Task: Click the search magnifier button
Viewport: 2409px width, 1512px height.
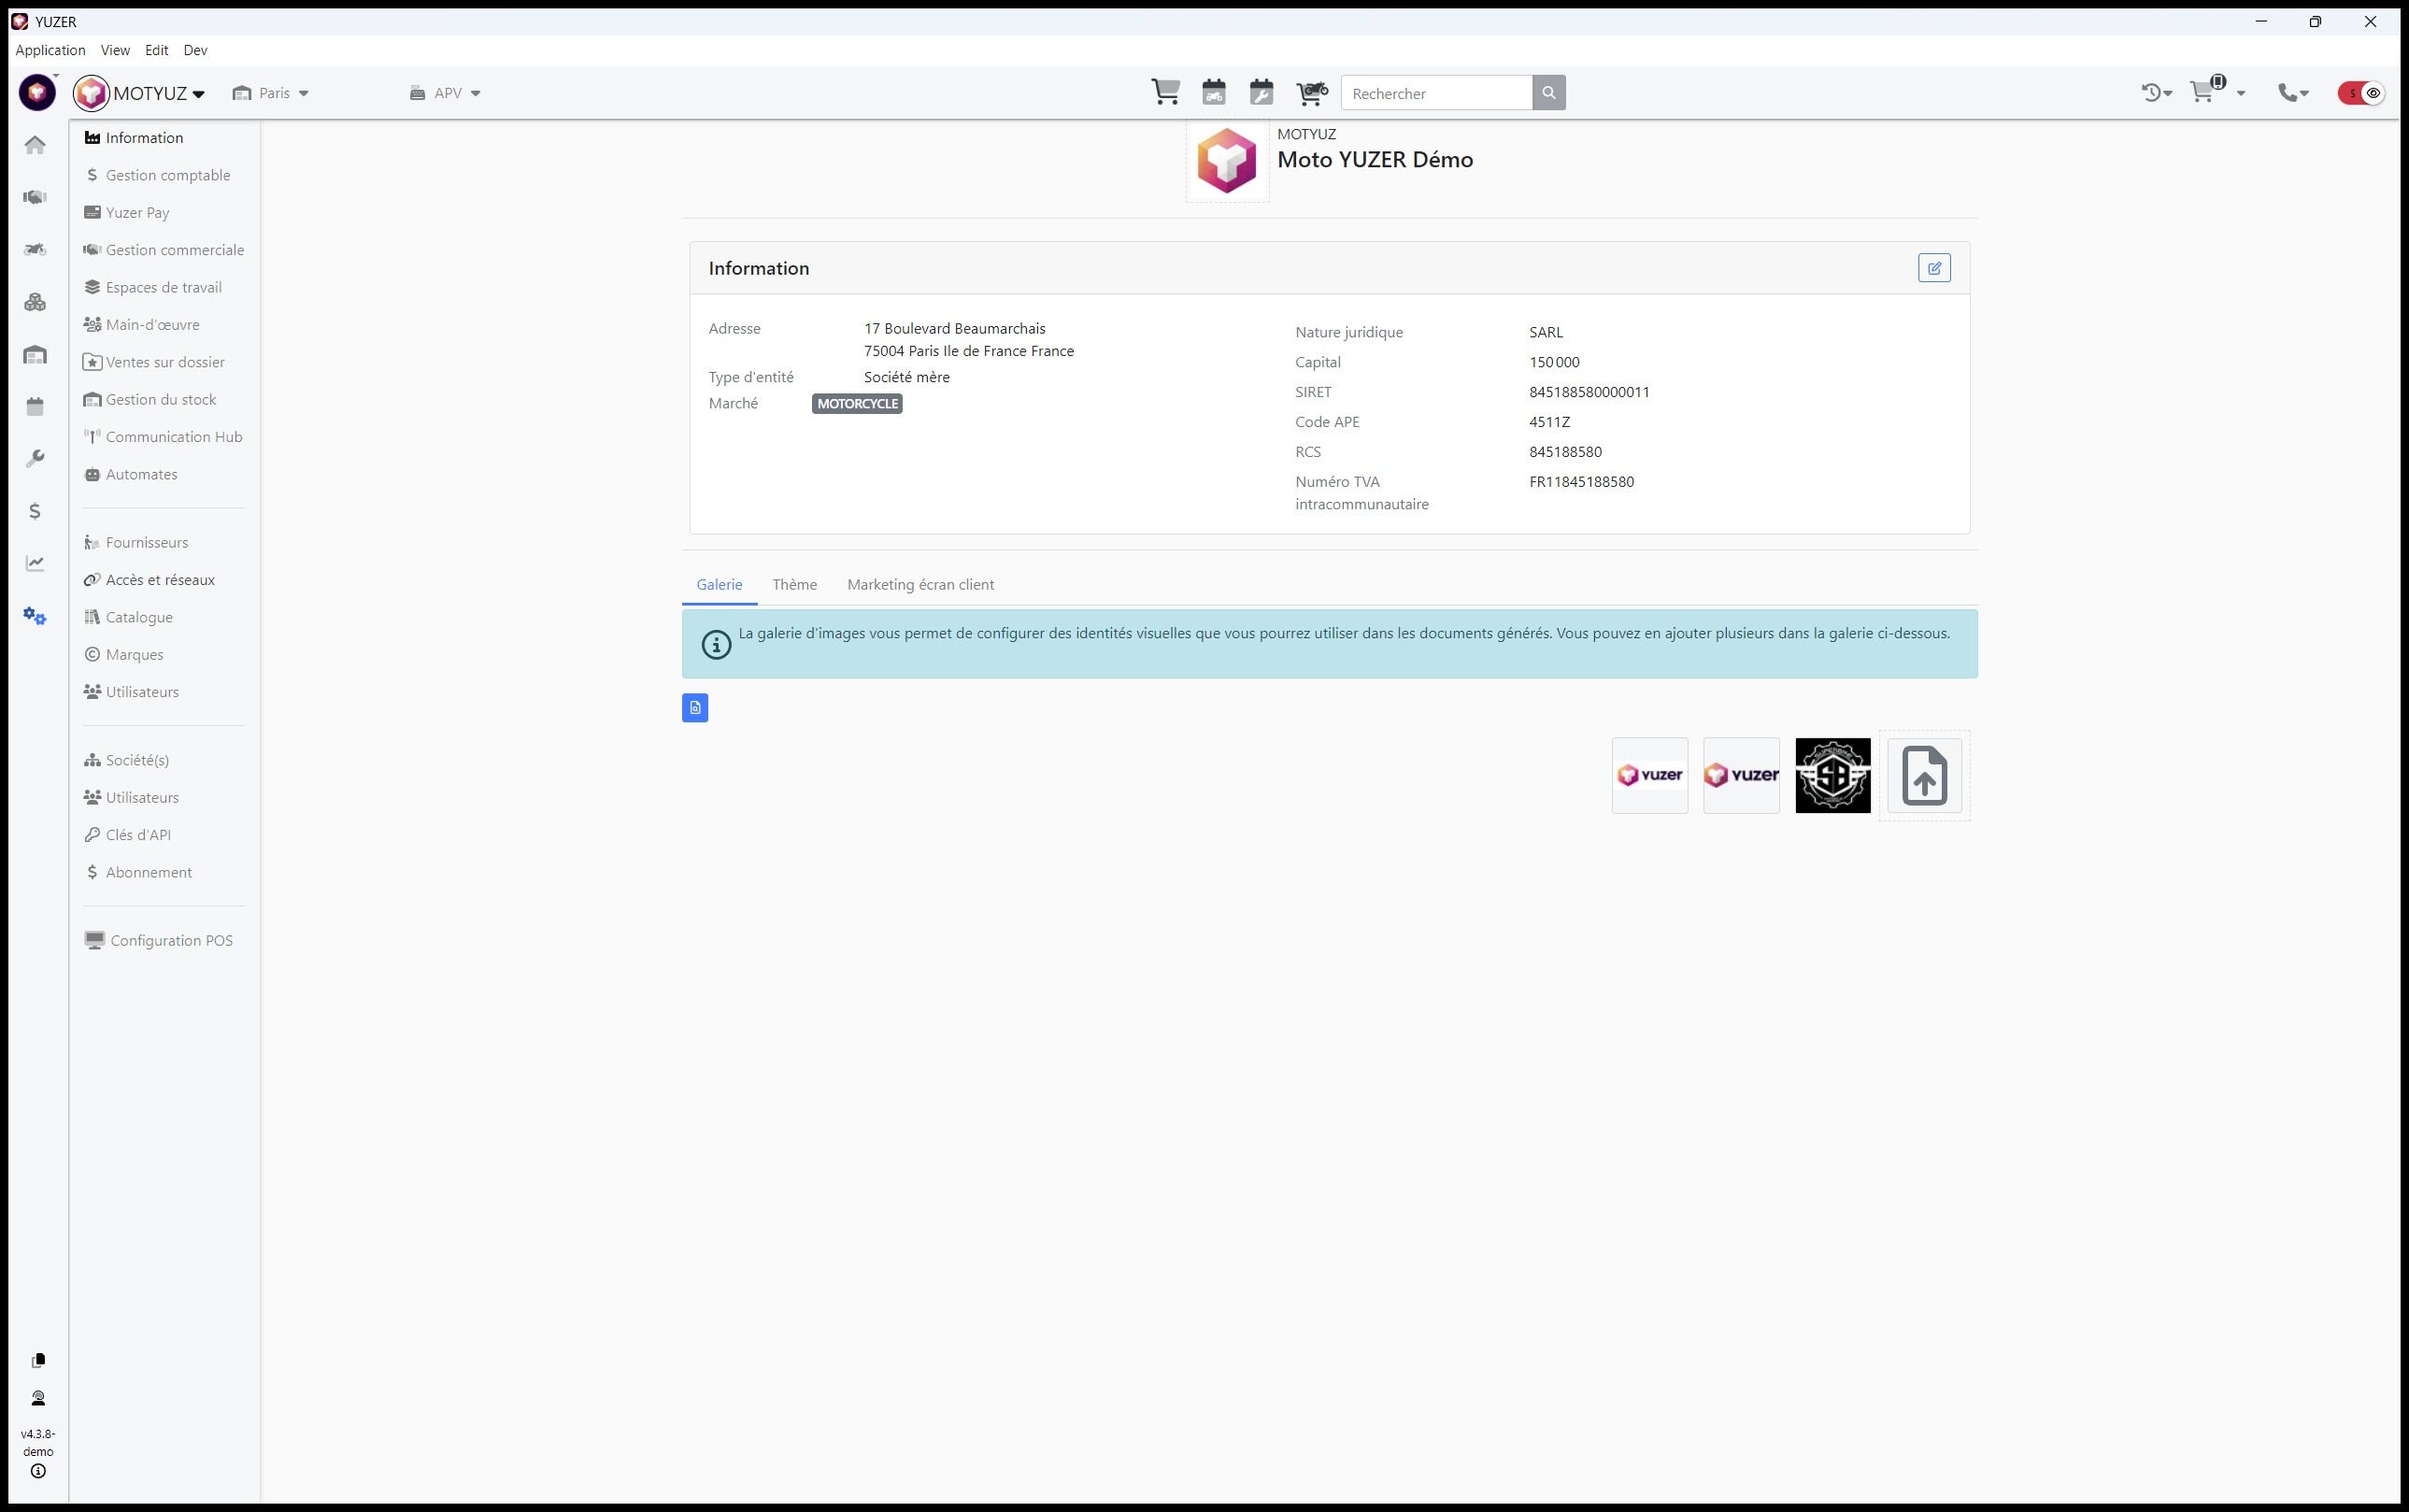Action: tap(1548, 93)
